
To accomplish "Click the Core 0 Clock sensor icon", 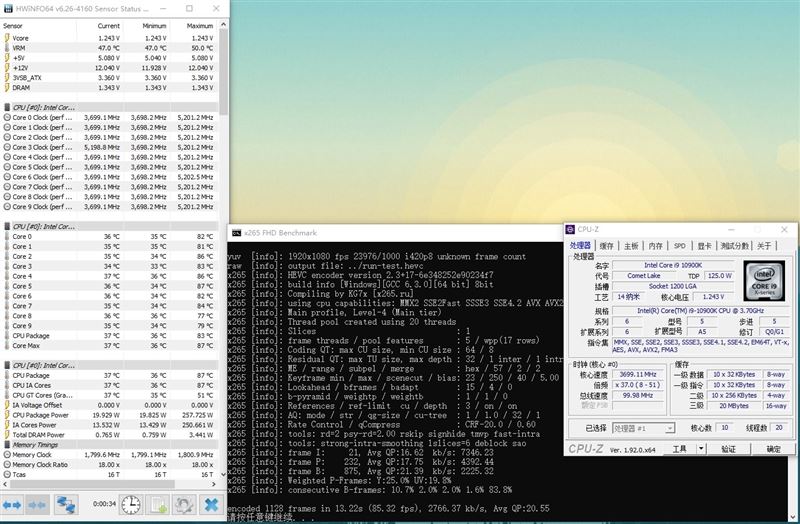I will pos(7,117).
